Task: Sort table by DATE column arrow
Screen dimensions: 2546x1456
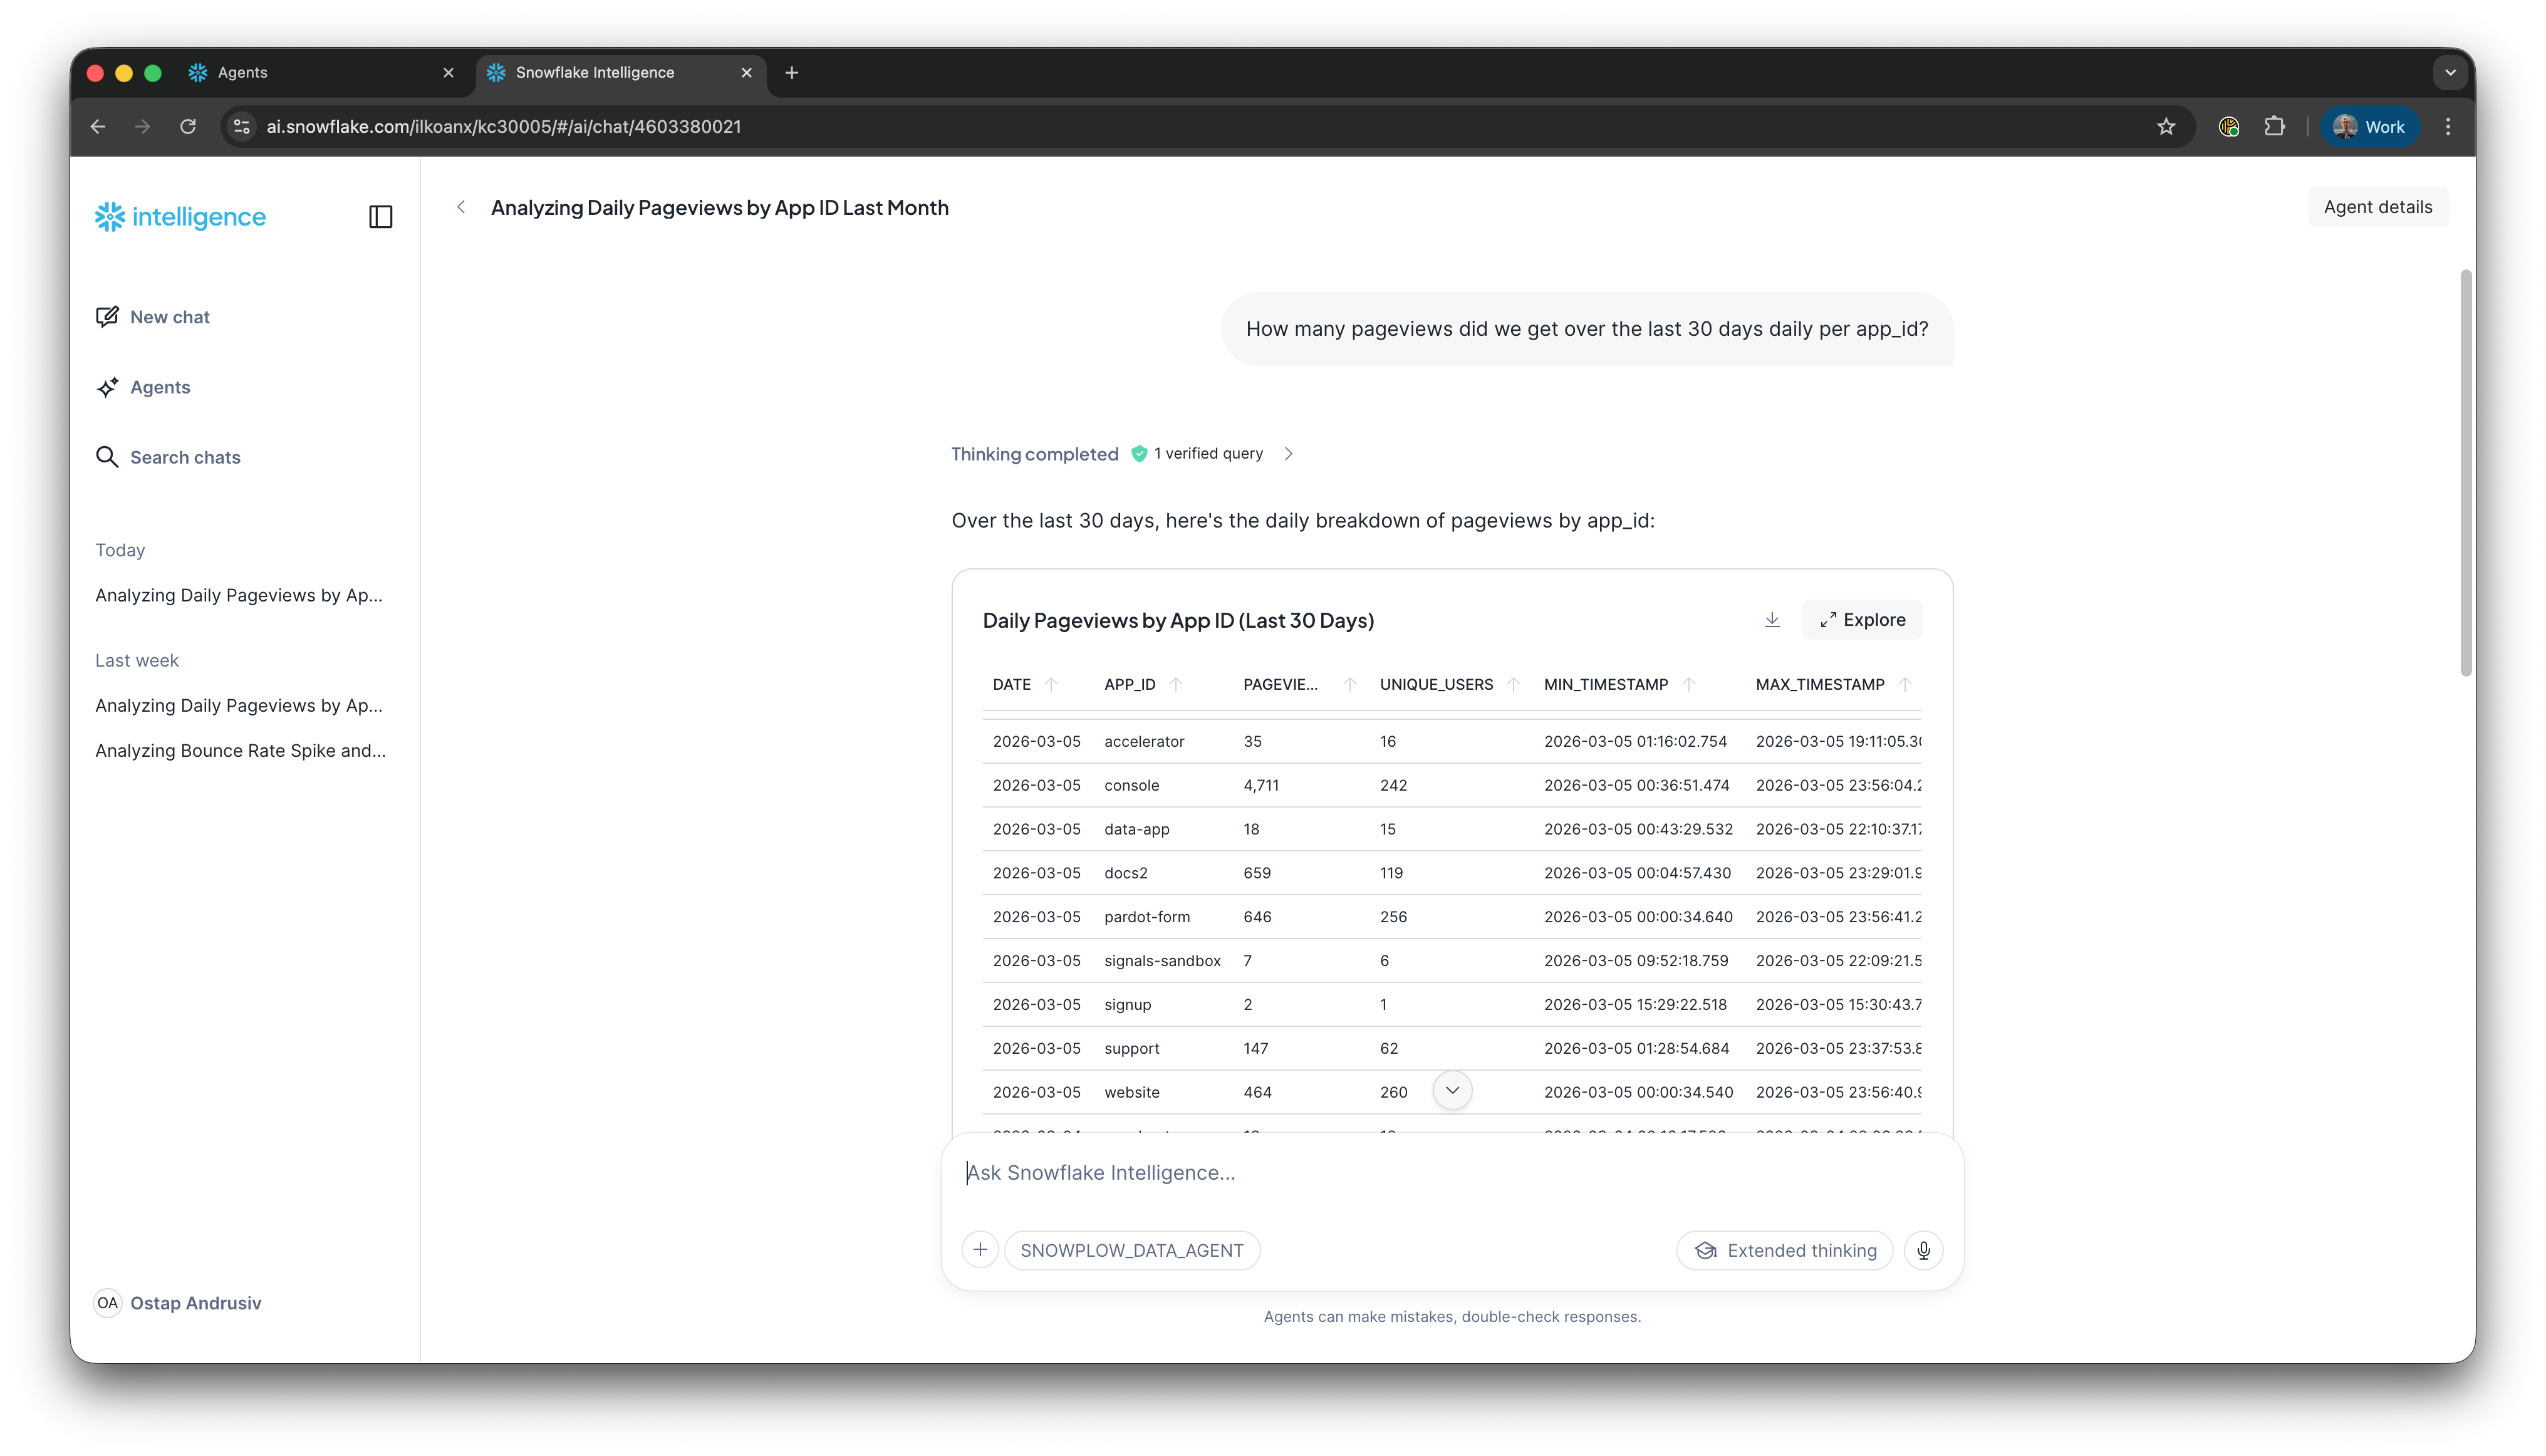Action: pos(1051,685)
